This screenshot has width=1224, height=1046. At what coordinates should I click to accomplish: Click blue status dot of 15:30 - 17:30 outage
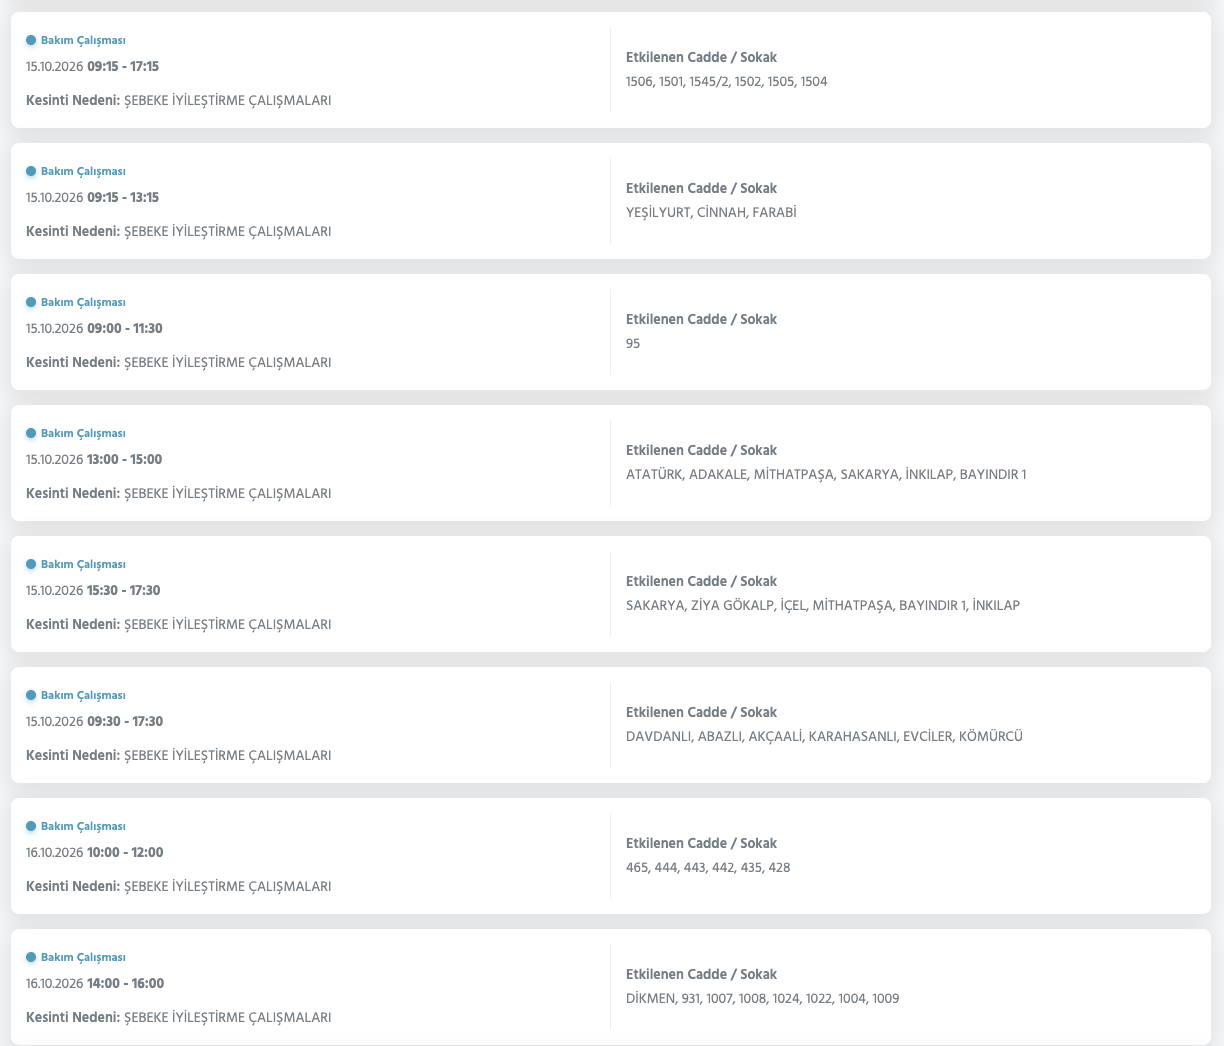31,565
